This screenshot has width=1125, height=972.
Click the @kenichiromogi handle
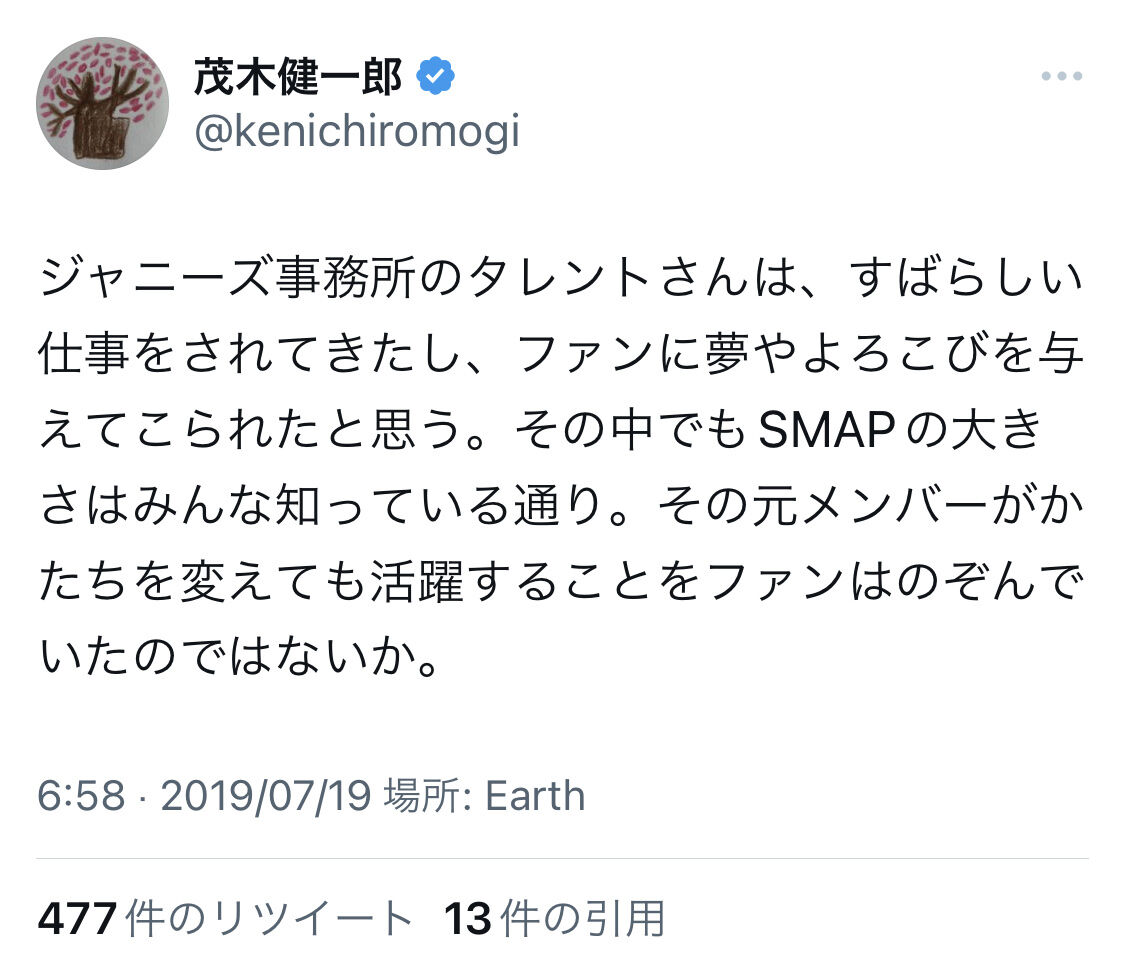tap(357, 131)
